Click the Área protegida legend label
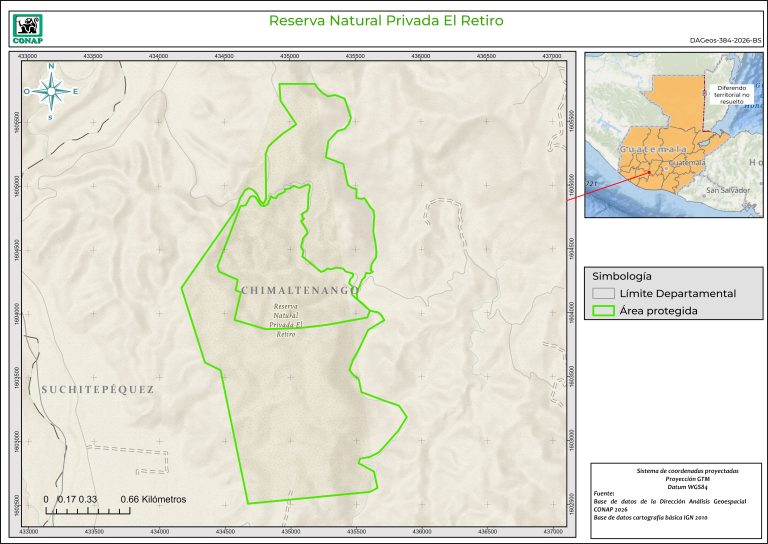This screenshot has height=544, width=768. (x=658, y=311)
